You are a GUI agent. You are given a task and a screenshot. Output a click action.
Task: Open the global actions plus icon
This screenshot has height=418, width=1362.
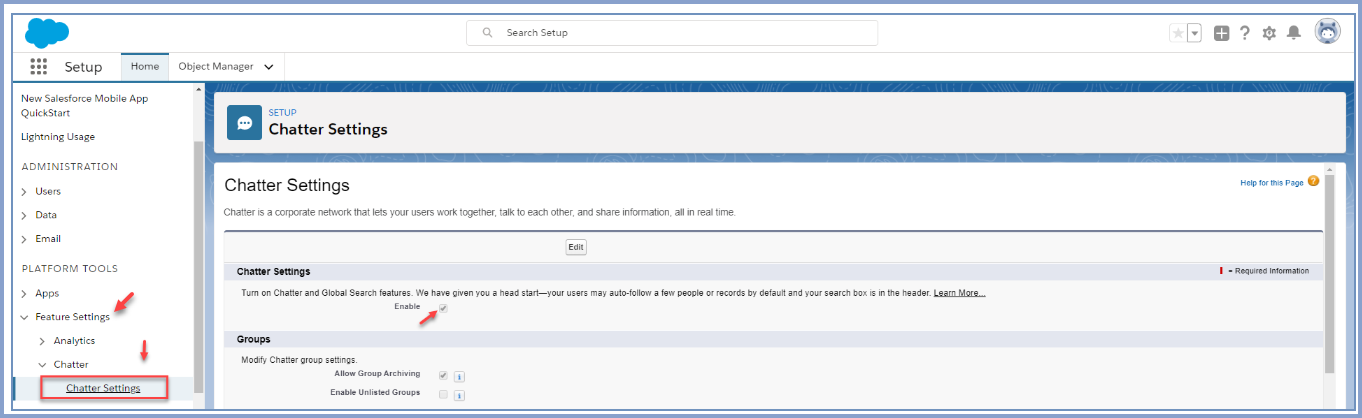pos(1221,33)
